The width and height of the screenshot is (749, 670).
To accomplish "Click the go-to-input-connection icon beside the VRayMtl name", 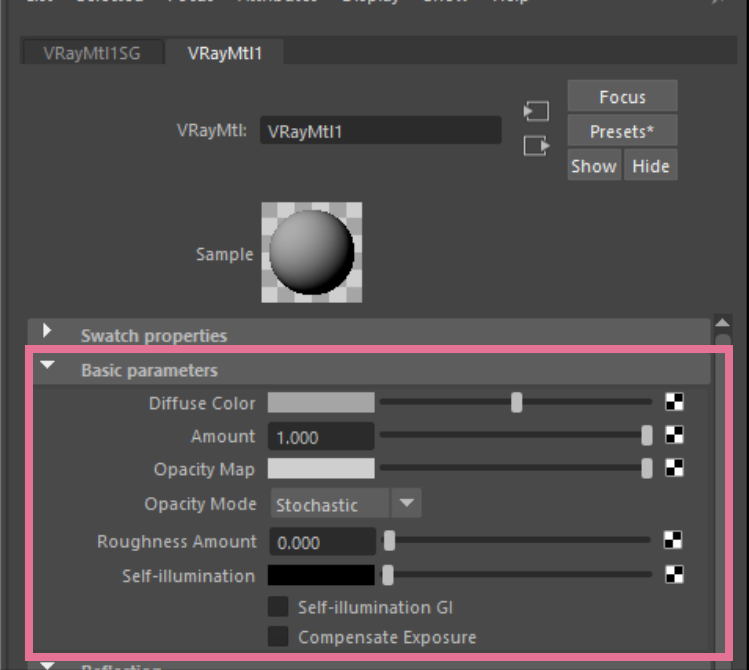I will point(536,111).
